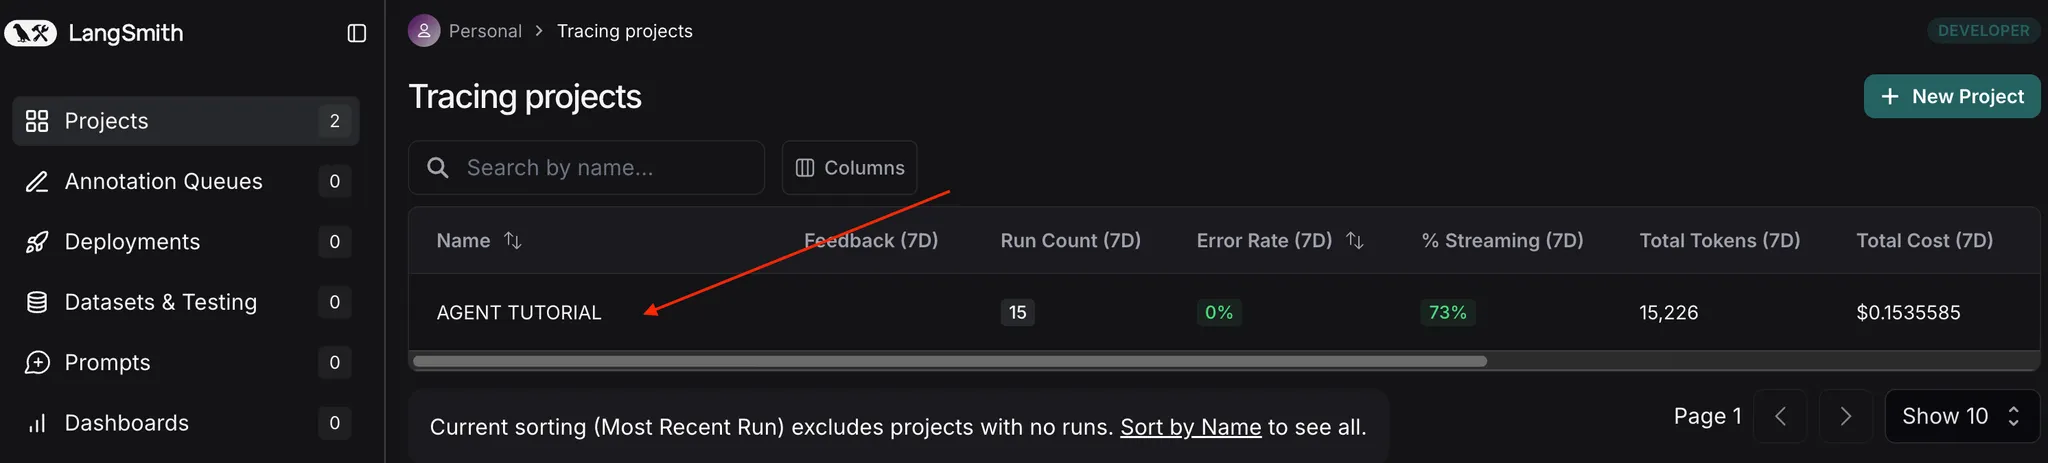Viewport: 2048px width, 463px height.
Task: Open the Prompts section icon
Action: point(37,362)
